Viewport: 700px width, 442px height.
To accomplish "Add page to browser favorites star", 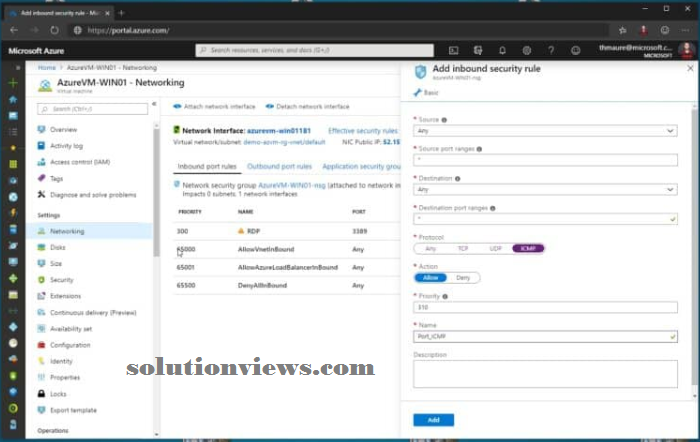I will click(x=622, y=30).
